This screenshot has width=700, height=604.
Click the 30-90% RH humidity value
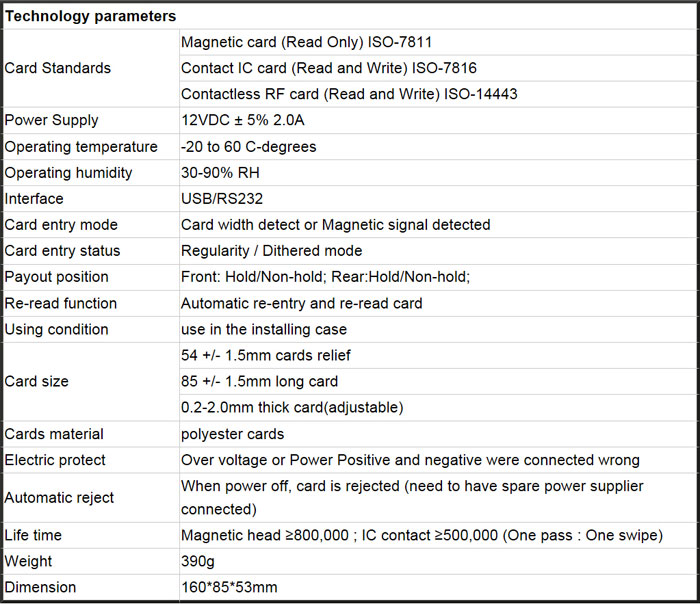pos(220,172)
